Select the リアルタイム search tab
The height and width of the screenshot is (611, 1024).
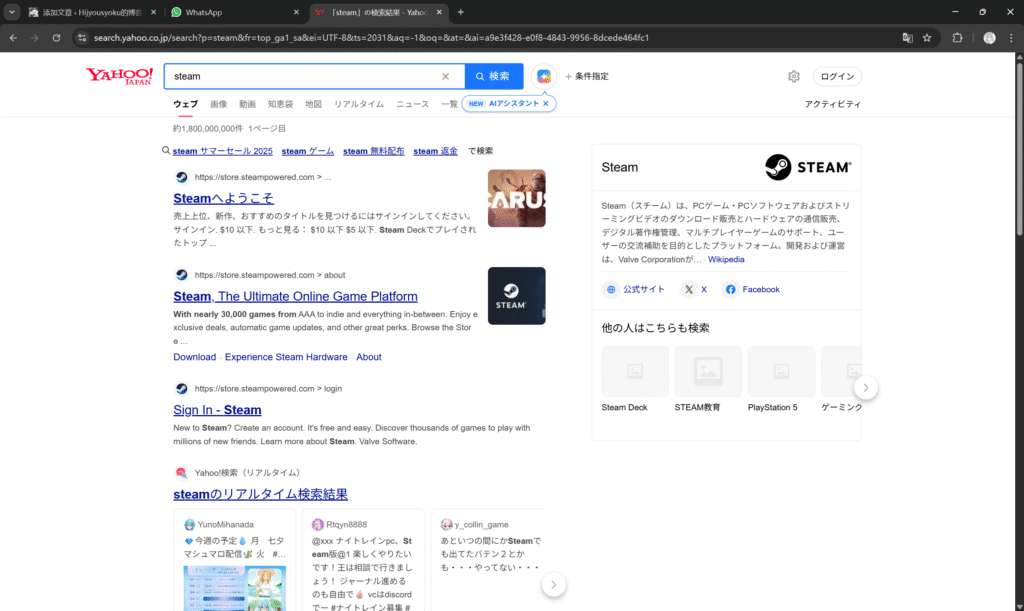359,104
